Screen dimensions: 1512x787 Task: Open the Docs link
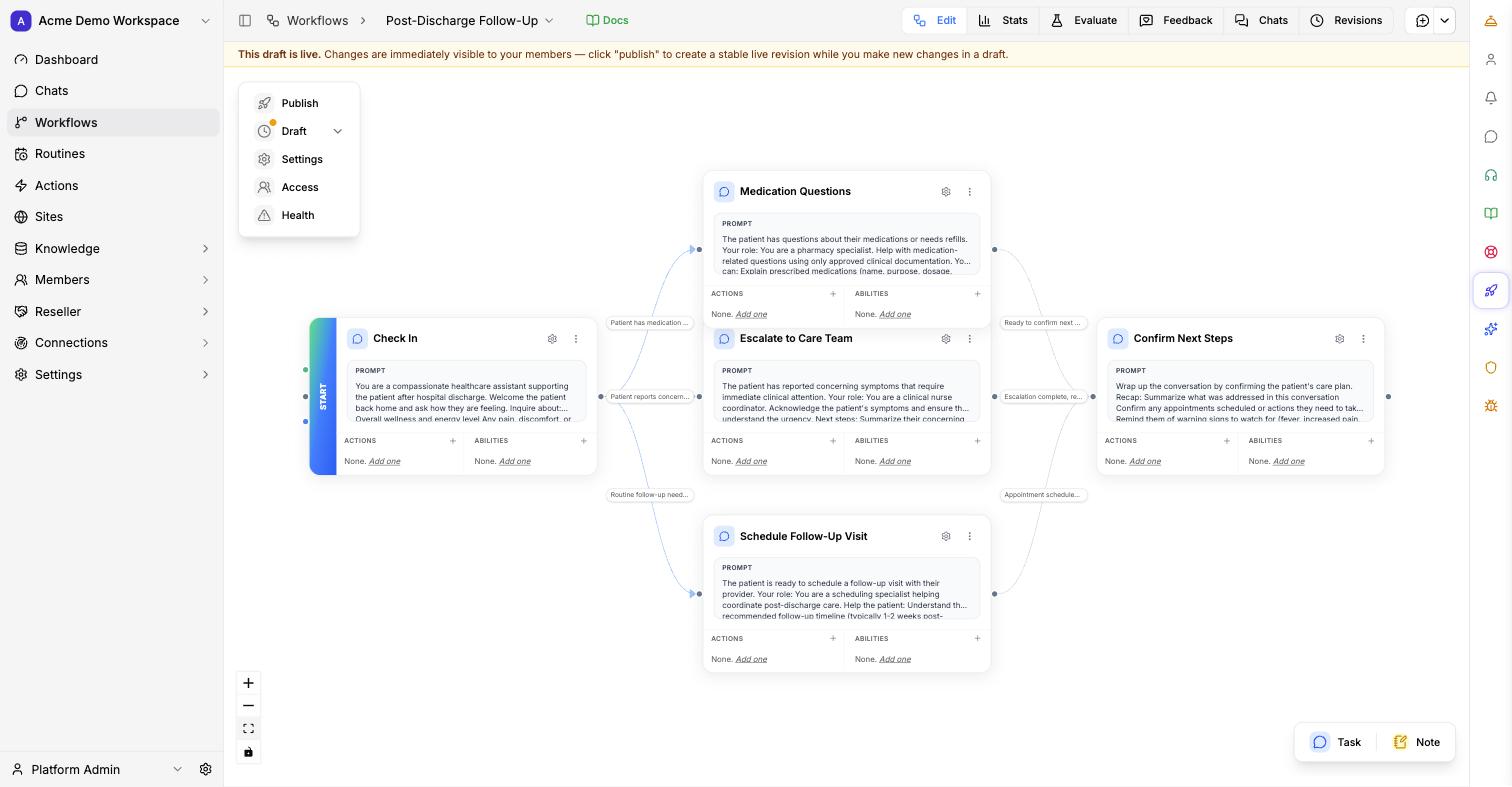(x=607, y=21)
